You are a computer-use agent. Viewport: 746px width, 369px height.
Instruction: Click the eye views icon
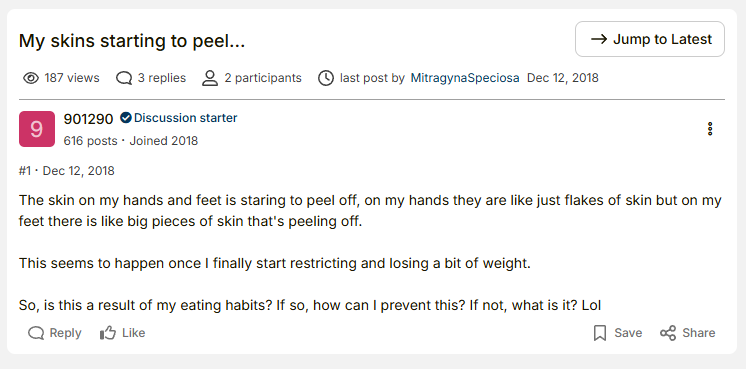tap(31, 78)
